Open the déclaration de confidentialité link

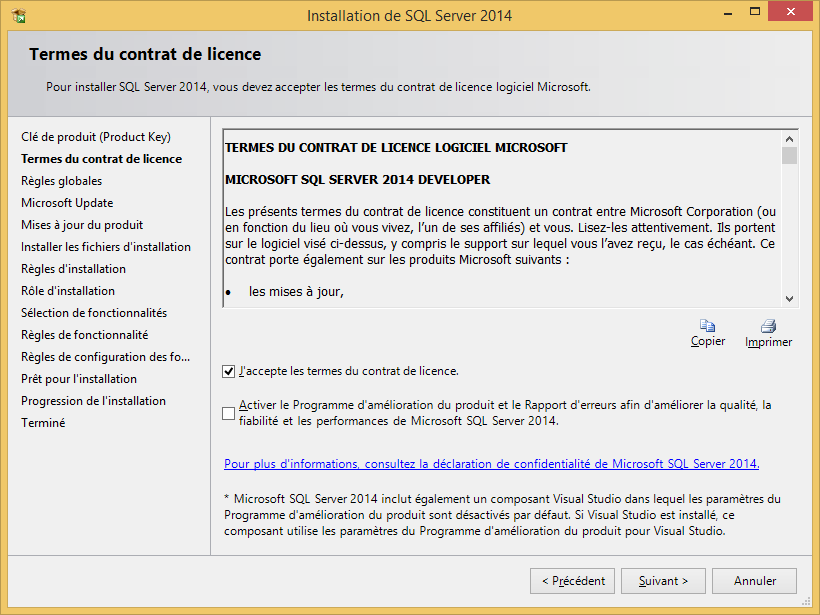492,464
